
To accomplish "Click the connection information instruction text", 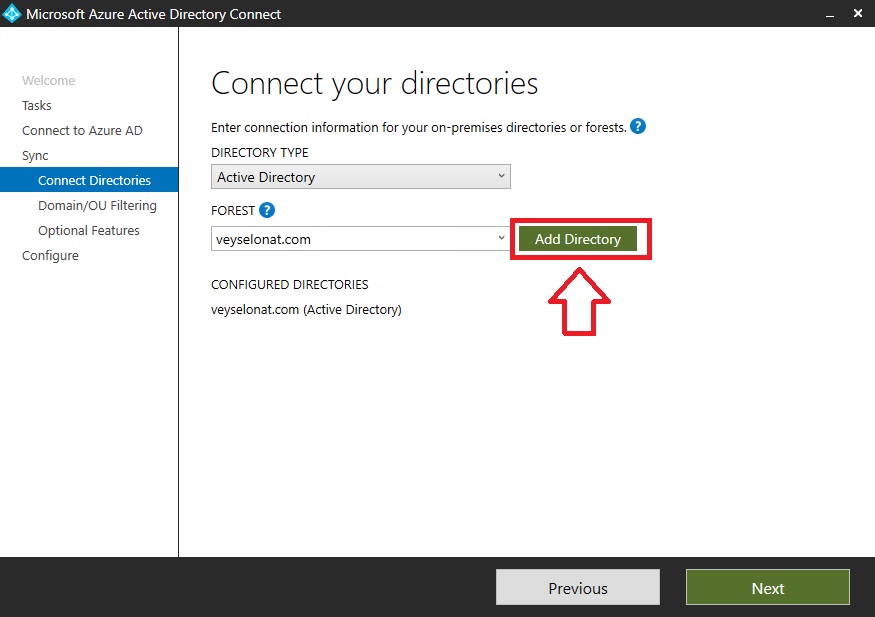I will pyautogui.click(x=419, y=127).
